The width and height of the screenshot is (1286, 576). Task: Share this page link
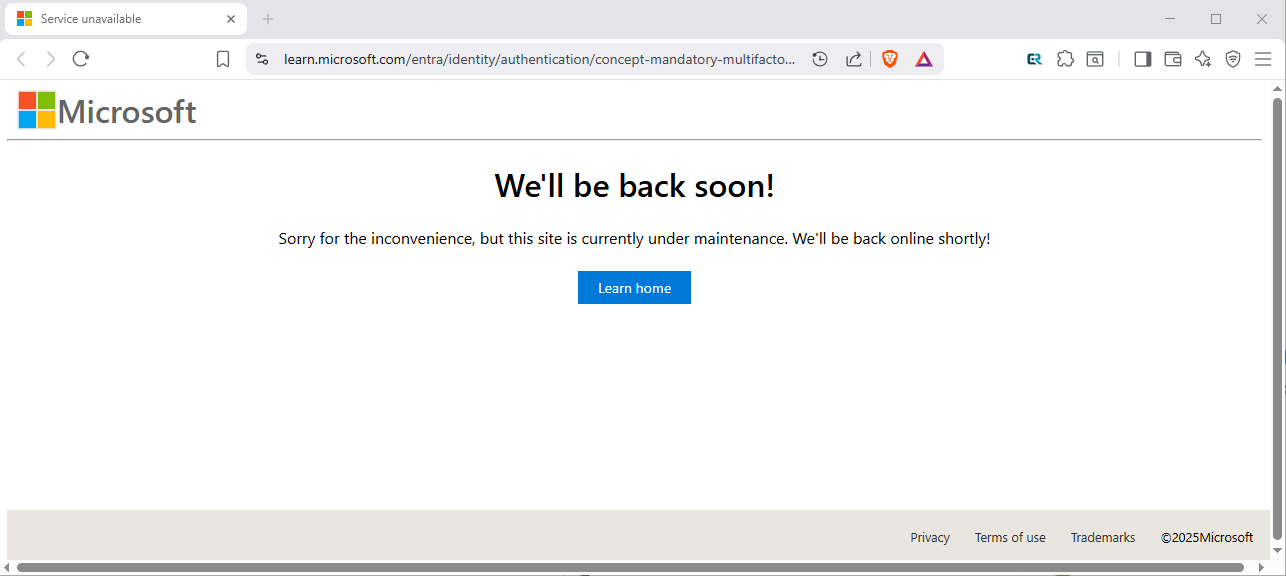[x=854, y=59]
